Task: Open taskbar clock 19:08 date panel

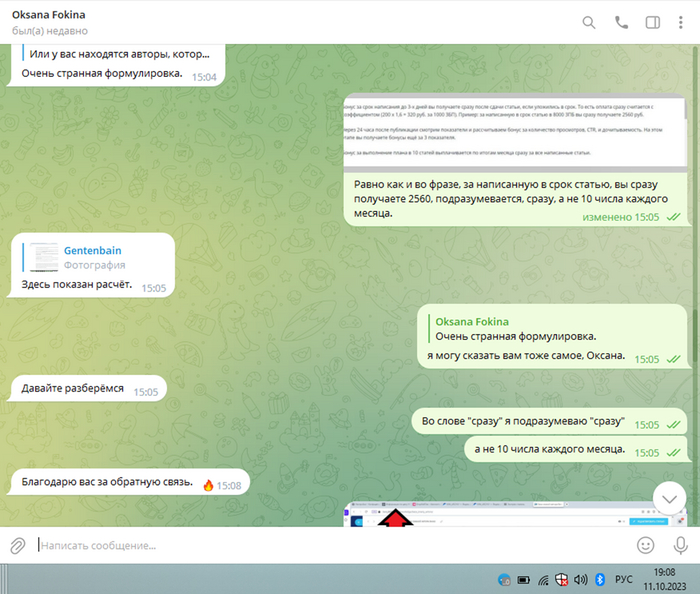Action: 665,579
